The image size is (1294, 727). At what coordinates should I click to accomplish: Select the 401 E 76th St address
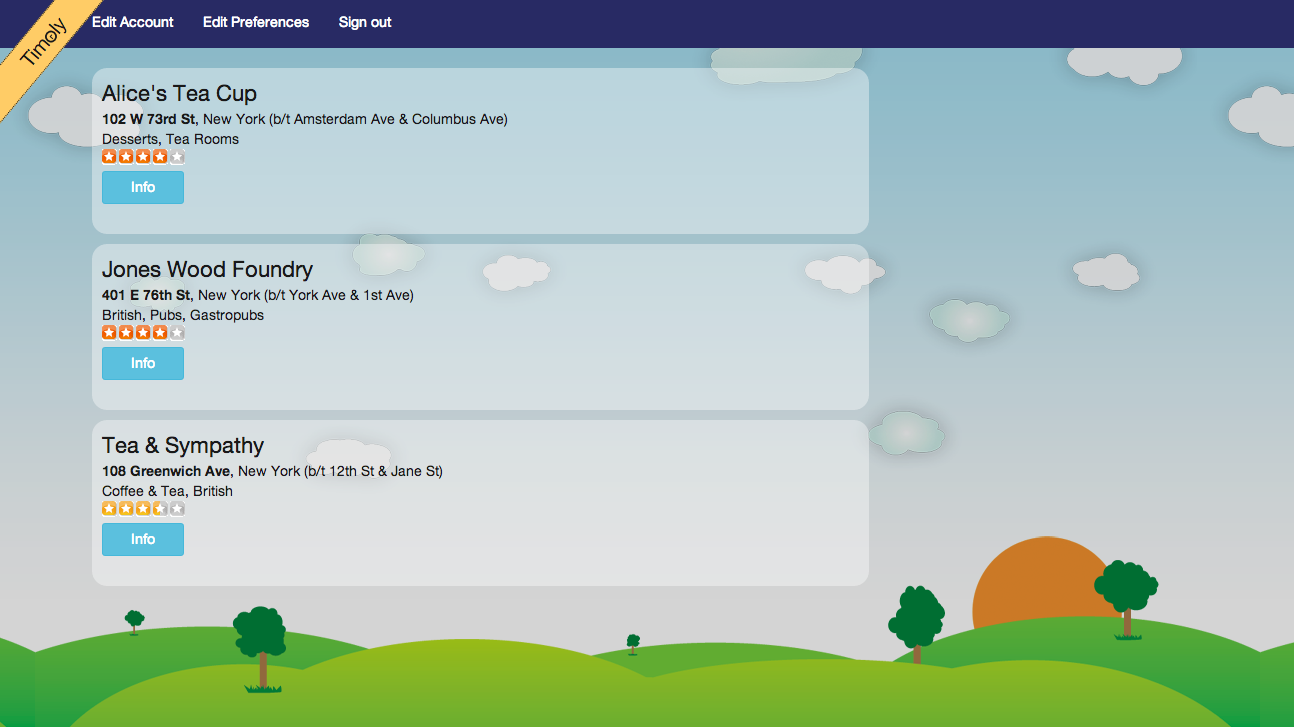(x=146, y=295)
